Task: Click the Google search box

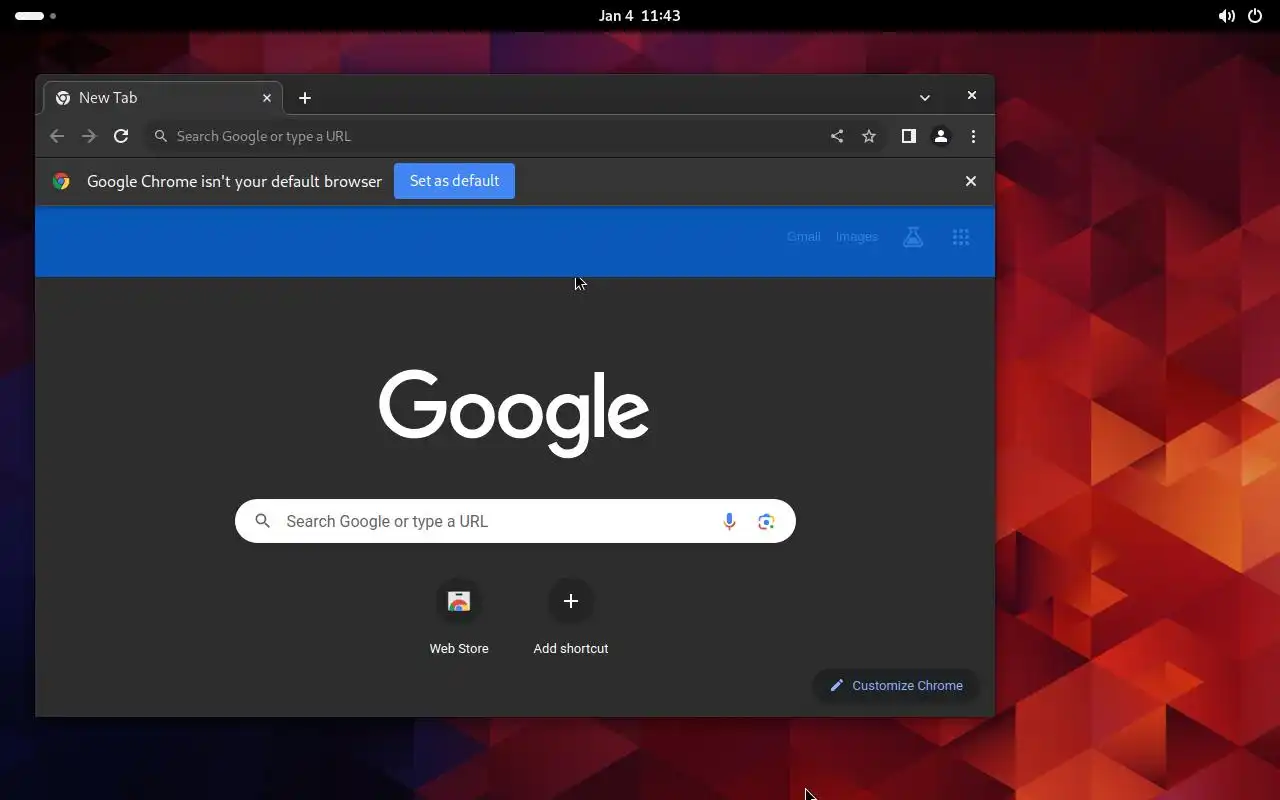Action: pos(515,521)
